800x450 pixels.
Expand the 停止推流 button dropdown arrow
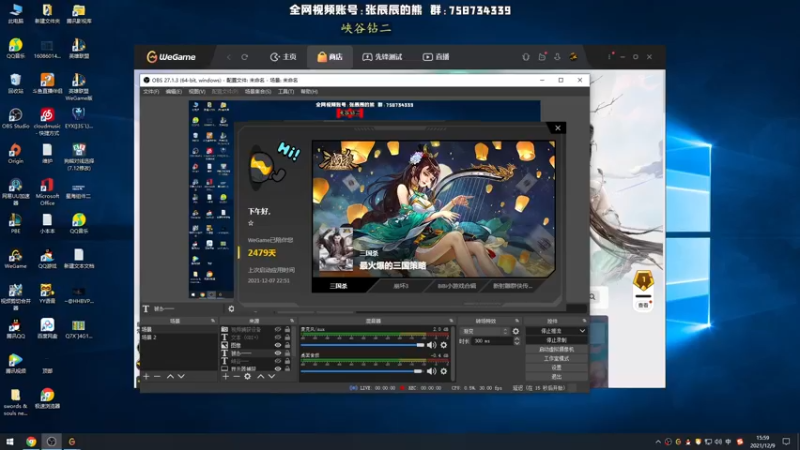582,331
